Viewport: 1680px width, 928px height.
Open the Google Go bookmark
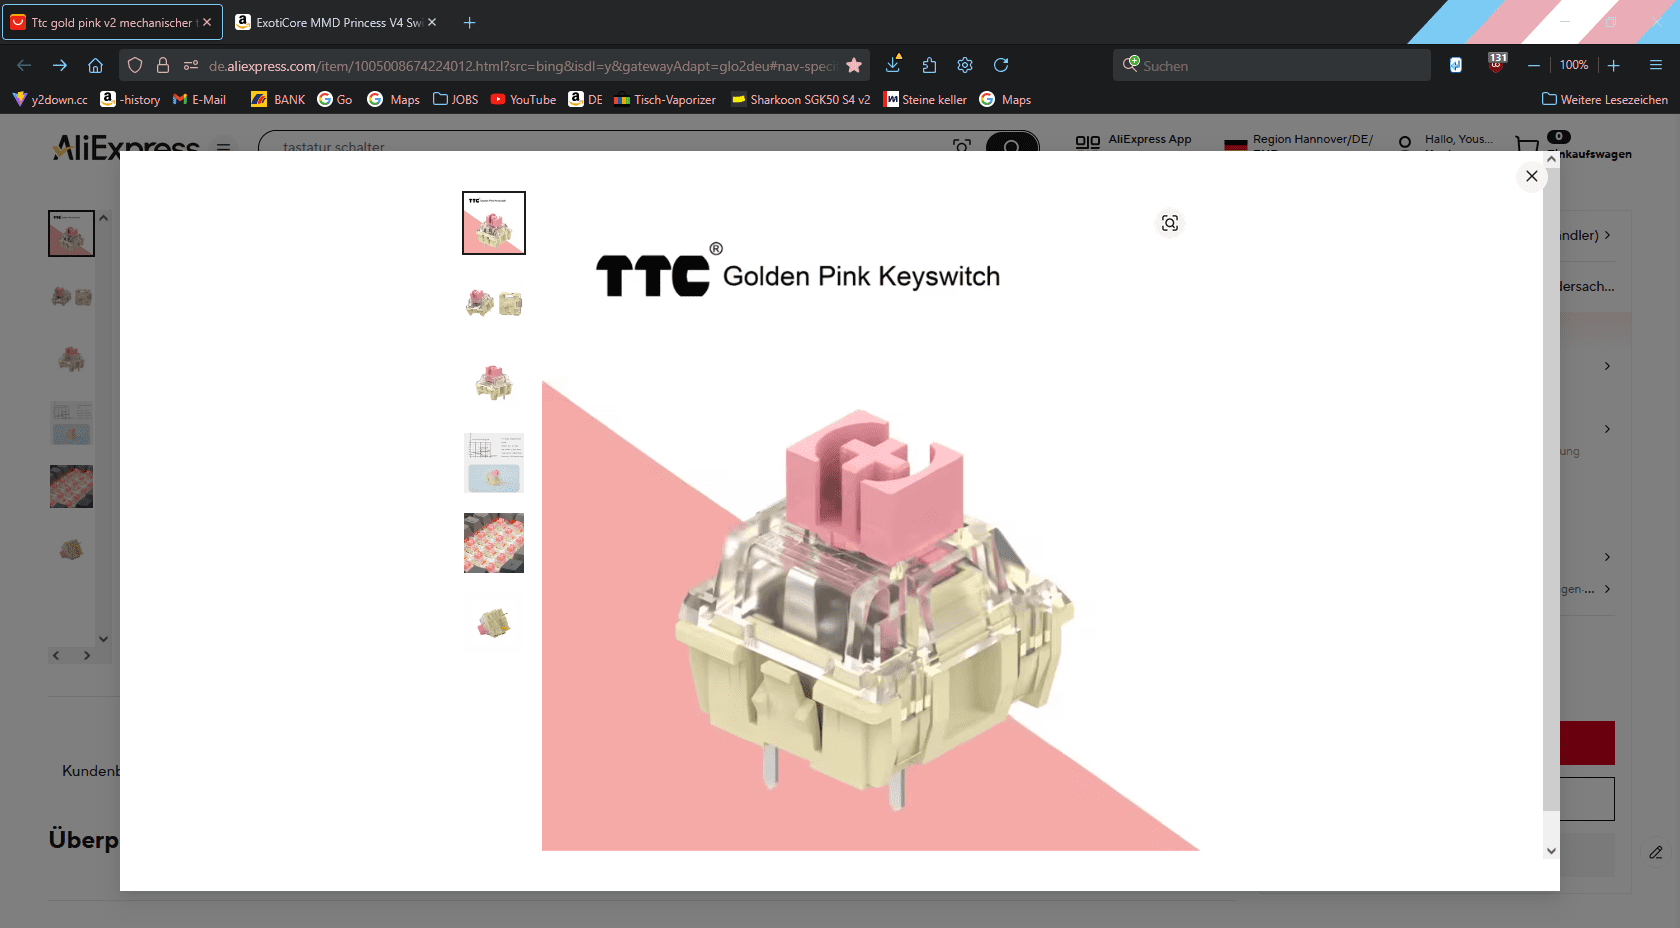point(335,99)
